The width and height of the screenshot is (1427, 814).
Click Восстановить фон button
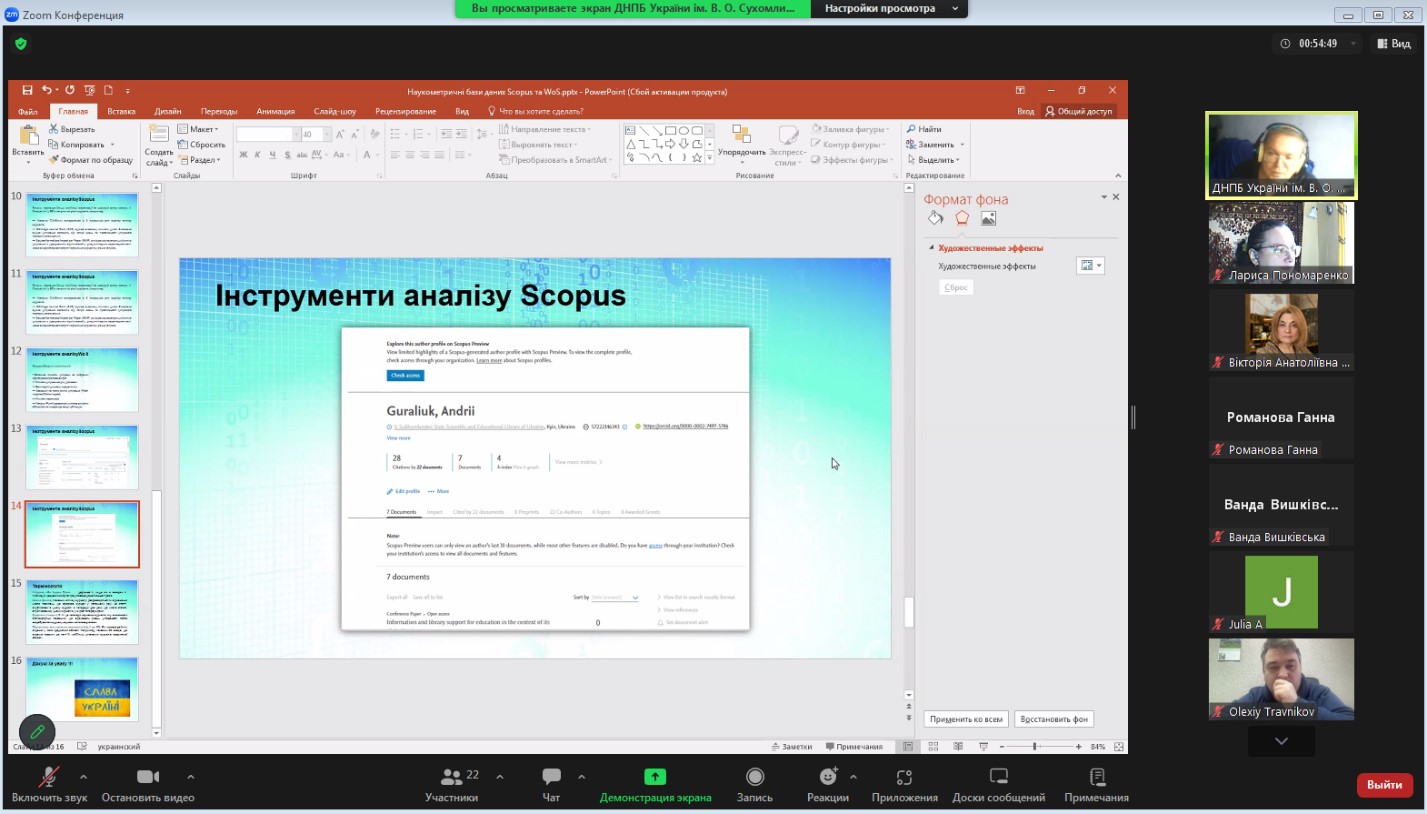point(1054,719)
